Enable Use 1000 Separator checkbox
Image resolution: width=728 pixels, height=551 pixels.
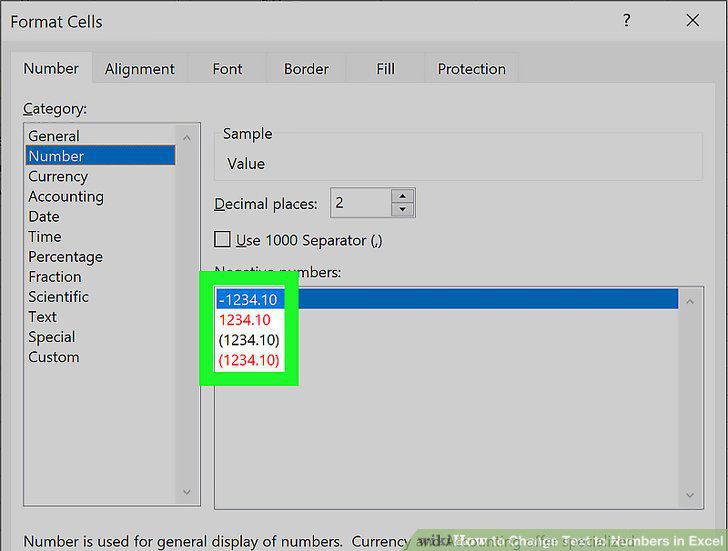(222, 240)
